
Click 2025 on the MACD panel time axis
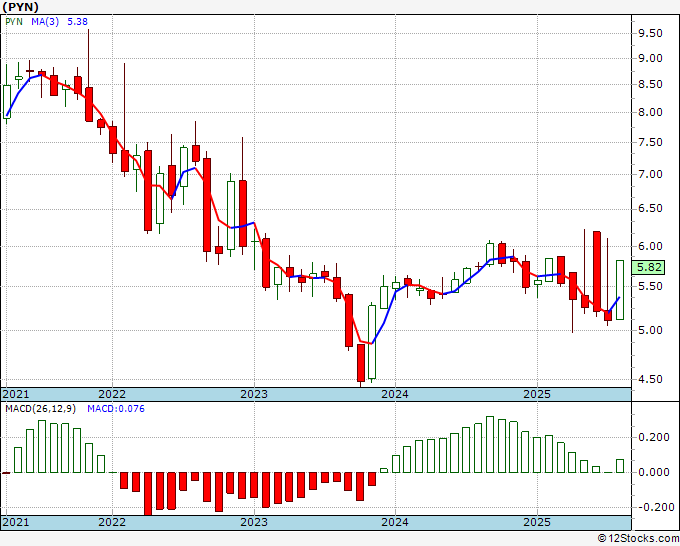tap(537, 522)
